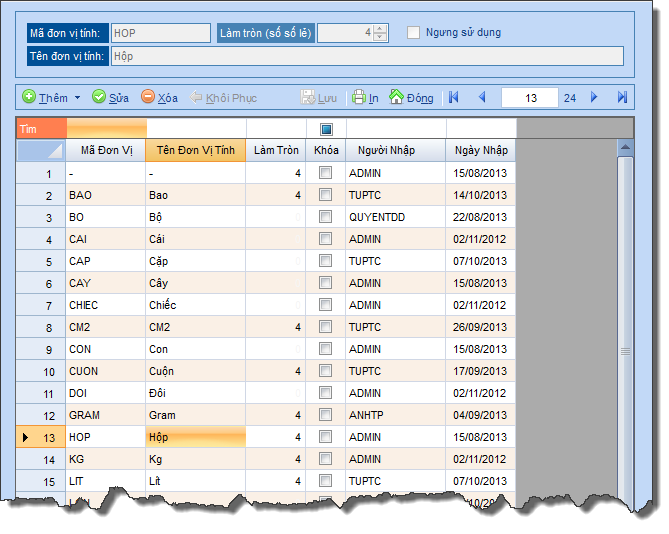Click the green Thêm add icon
The width and height of the screenshot is (669, 534).
point(29,97)
